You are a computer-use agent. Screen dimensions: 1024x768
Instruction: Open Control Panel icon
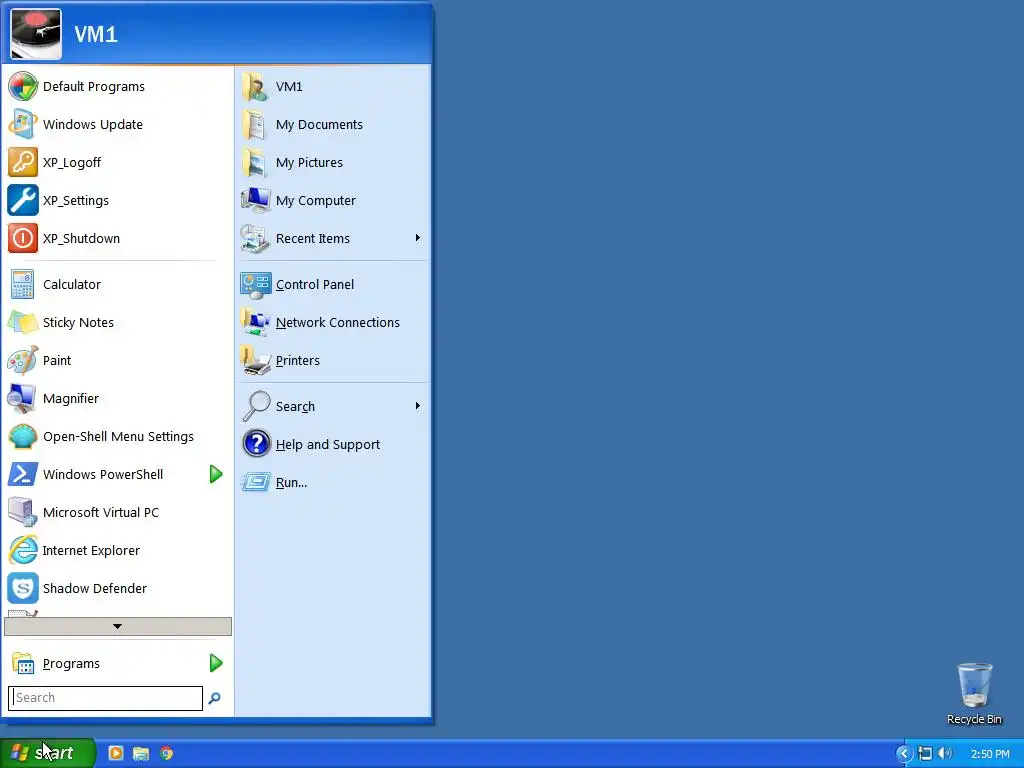(x=255, y=284)
